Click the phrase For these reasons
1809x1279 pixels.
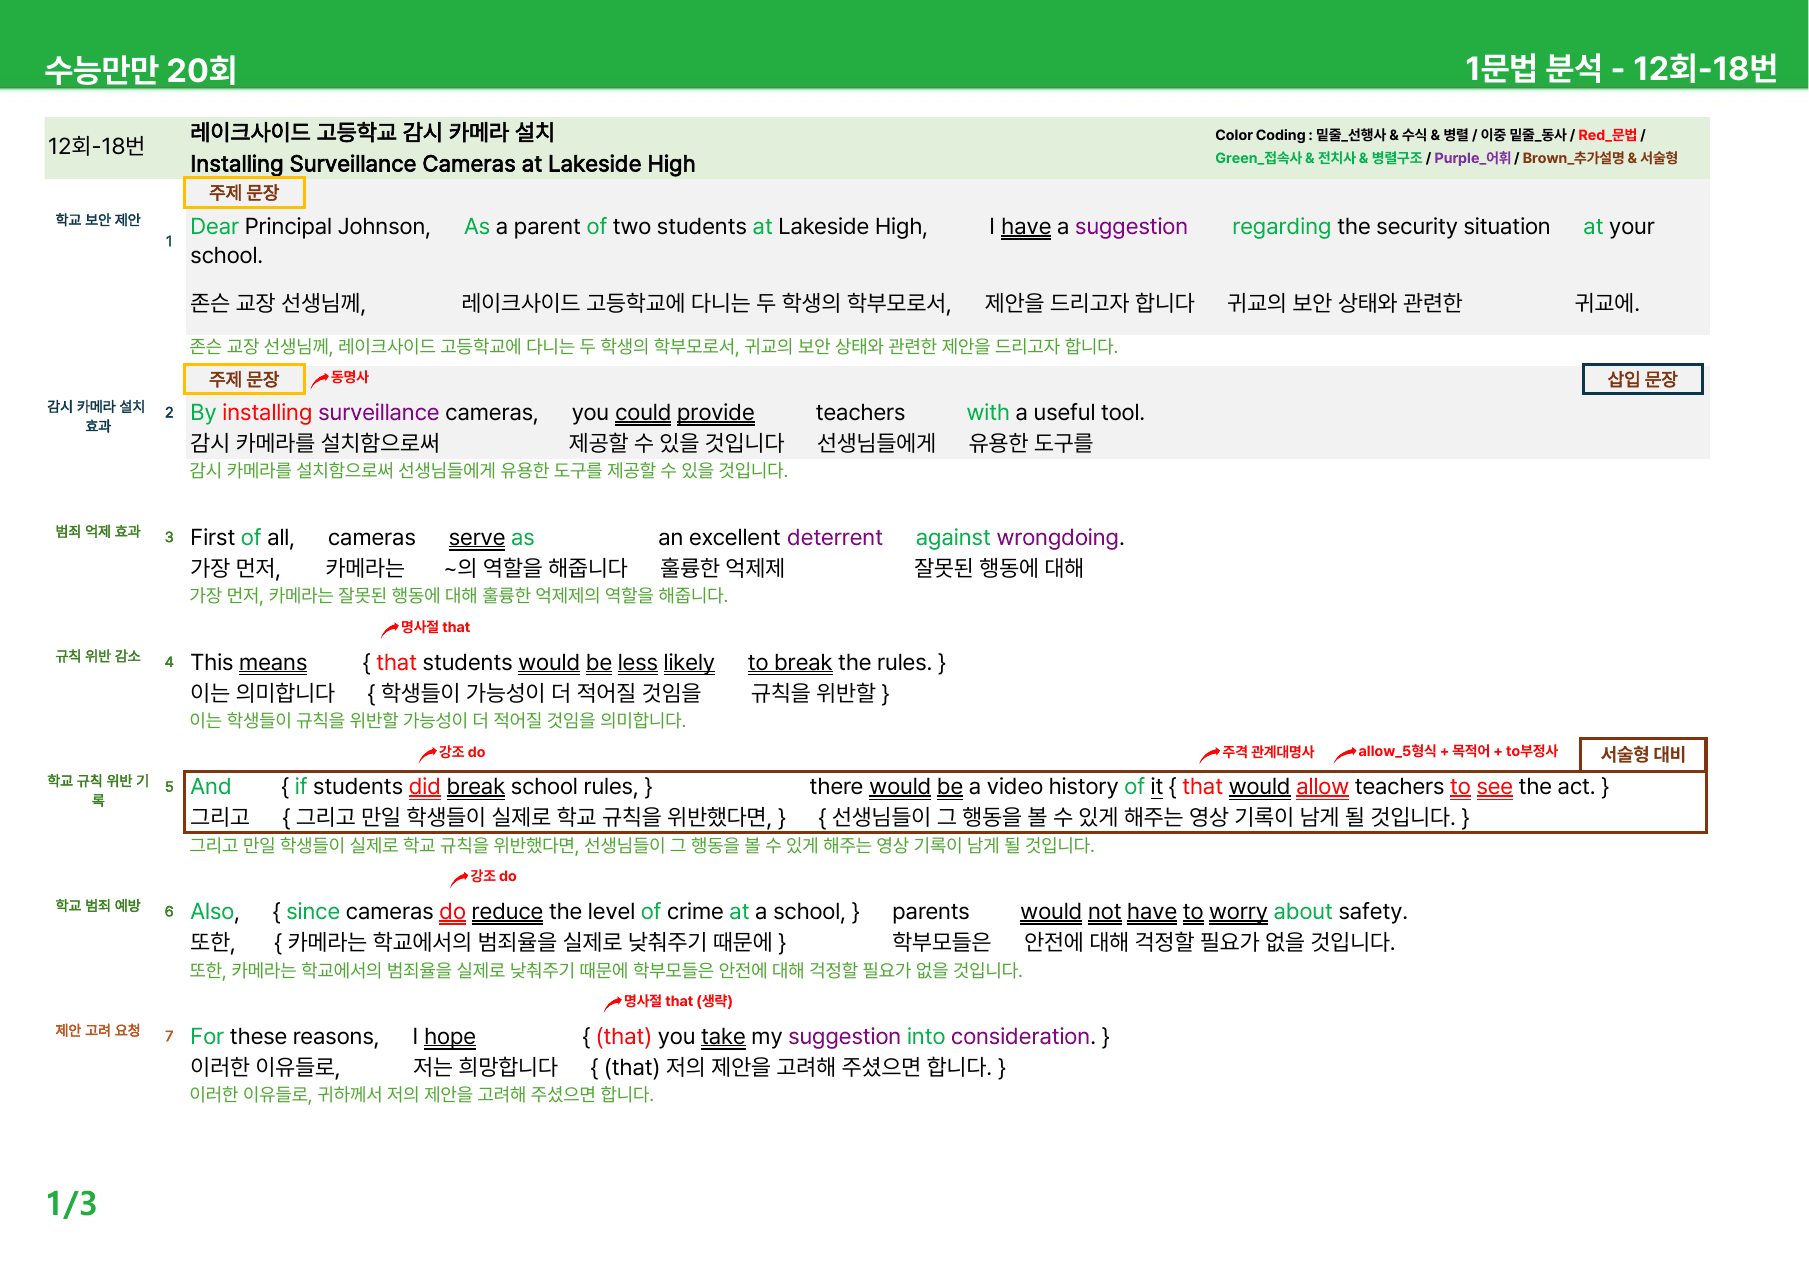(284, 1037)
